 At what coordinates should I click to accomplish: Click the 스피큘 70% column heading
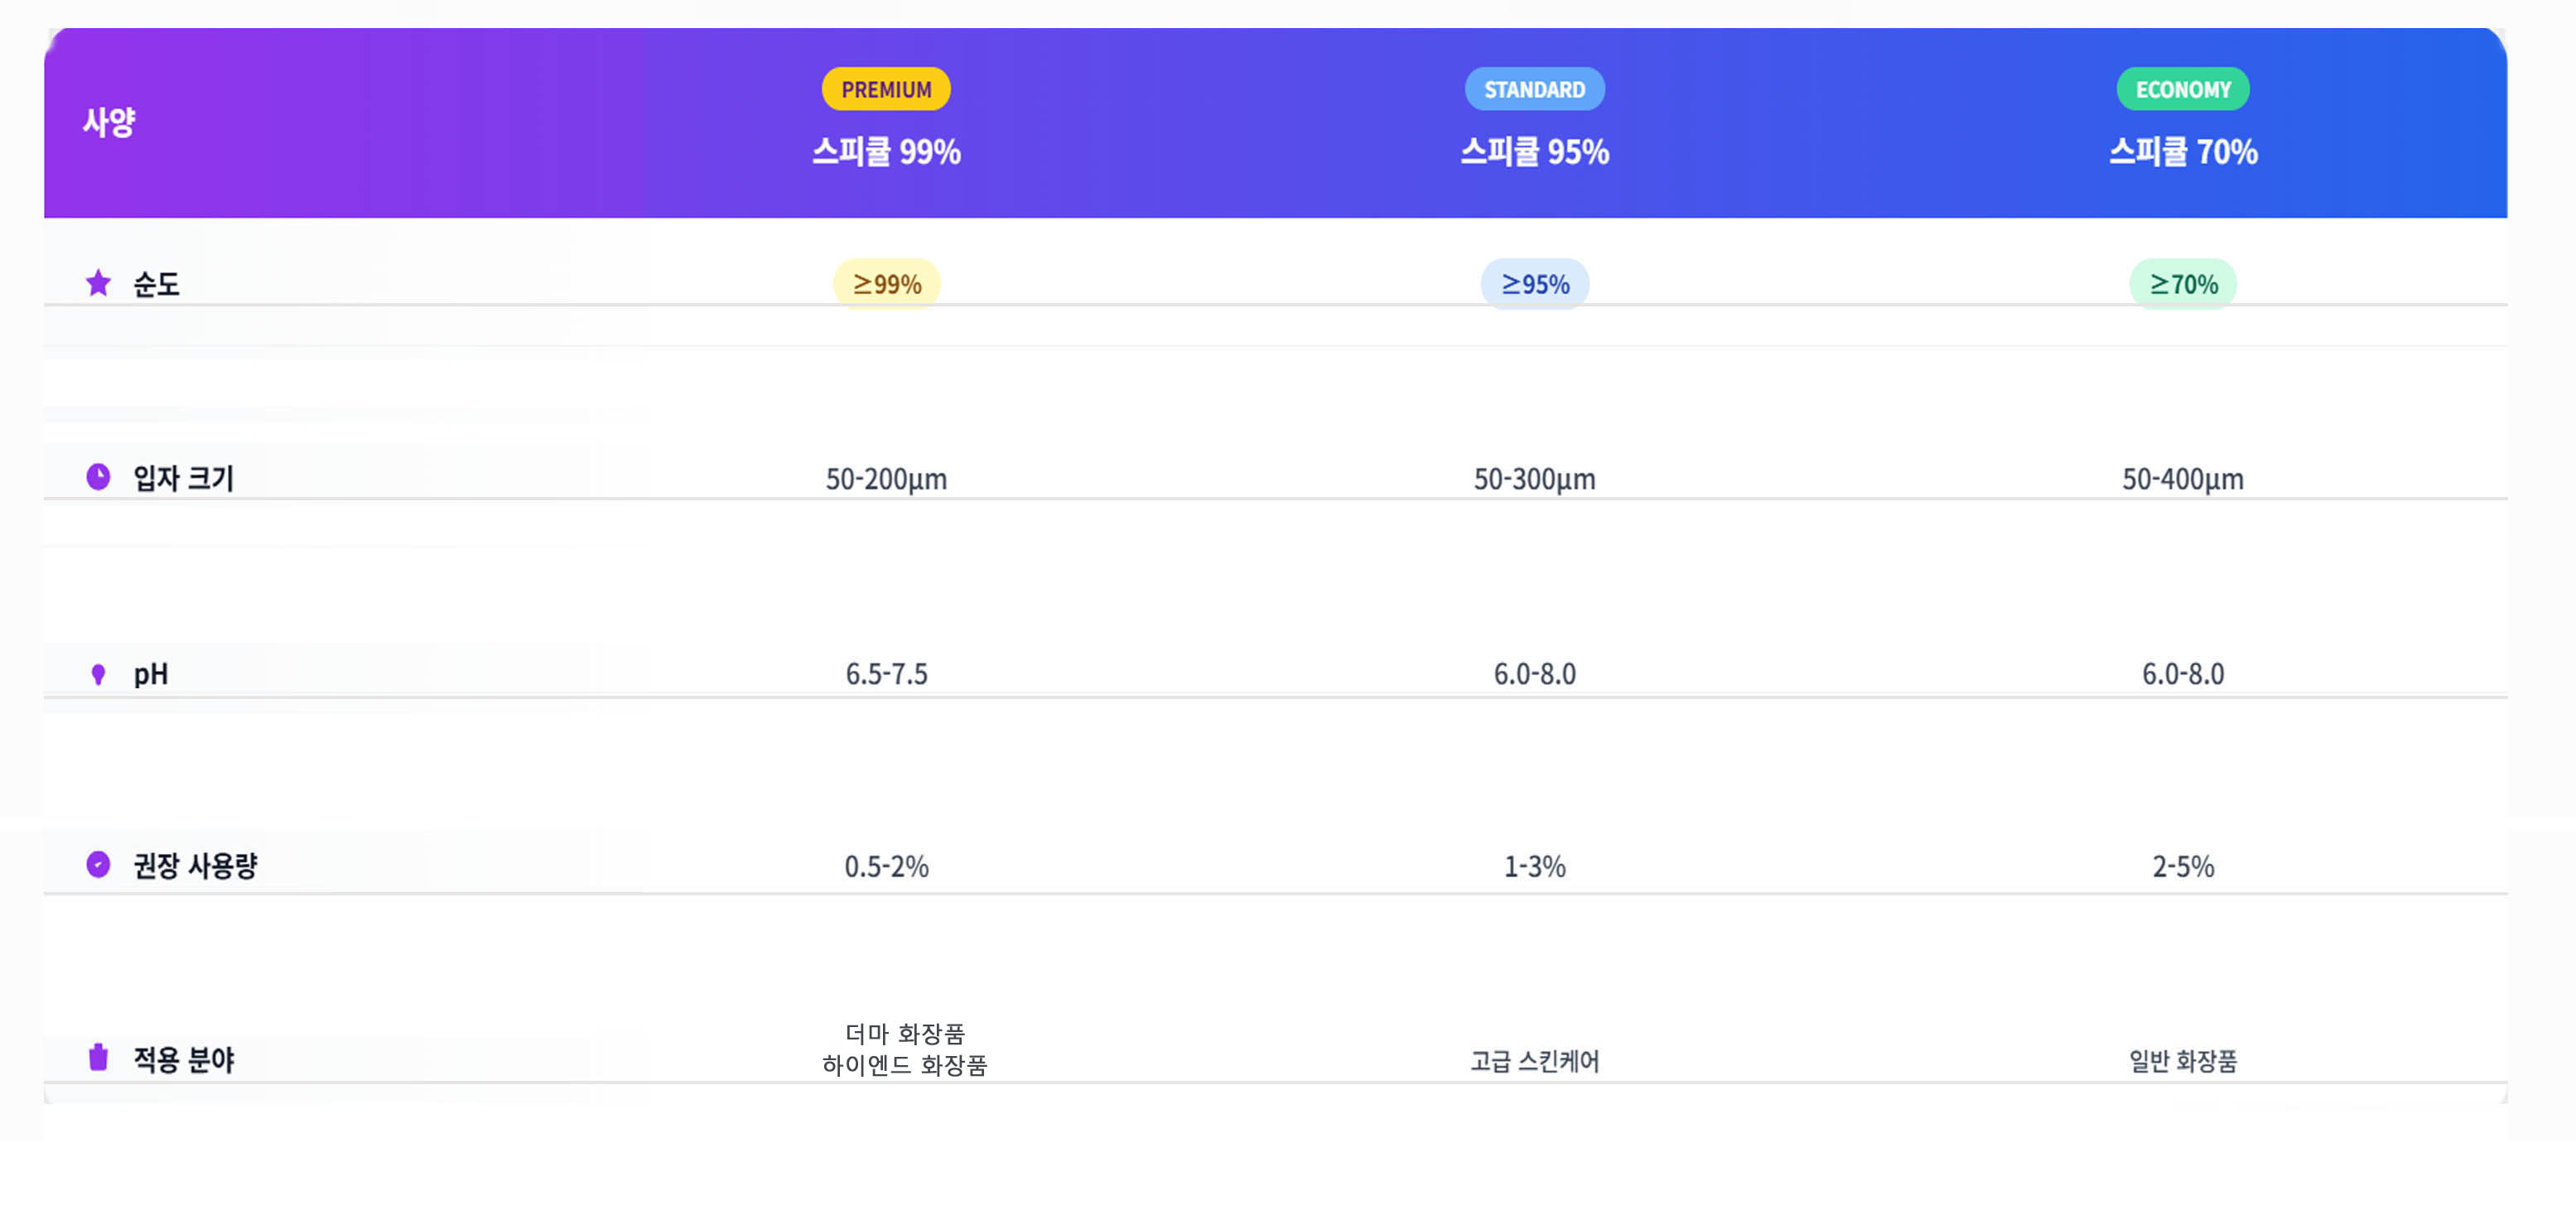click(x=2183, y=152)
